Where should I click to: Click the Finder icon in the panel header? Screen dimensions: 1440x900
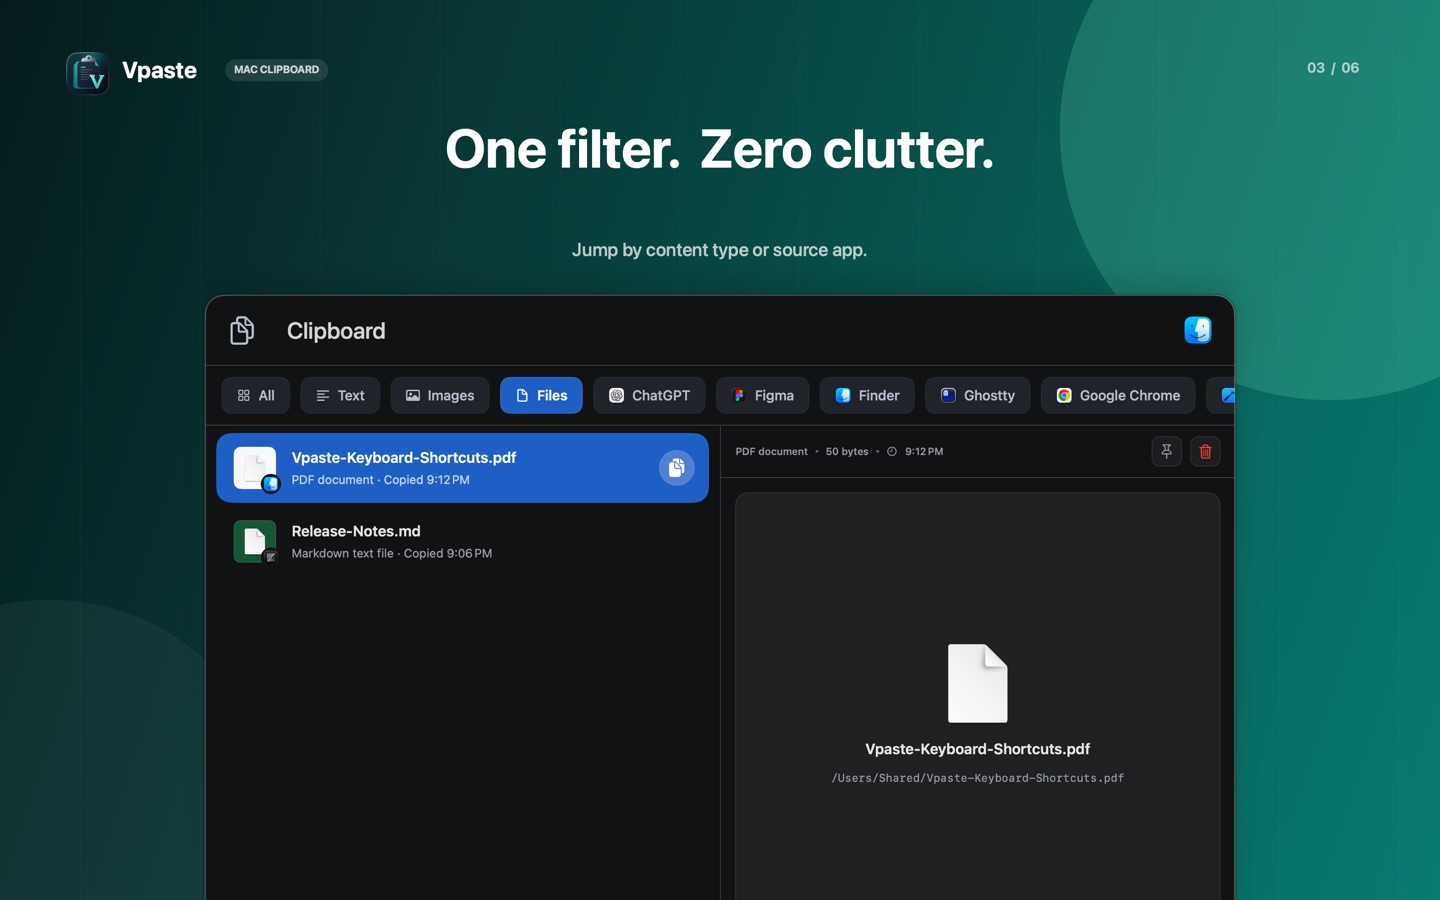click(x=1198, y=330)
